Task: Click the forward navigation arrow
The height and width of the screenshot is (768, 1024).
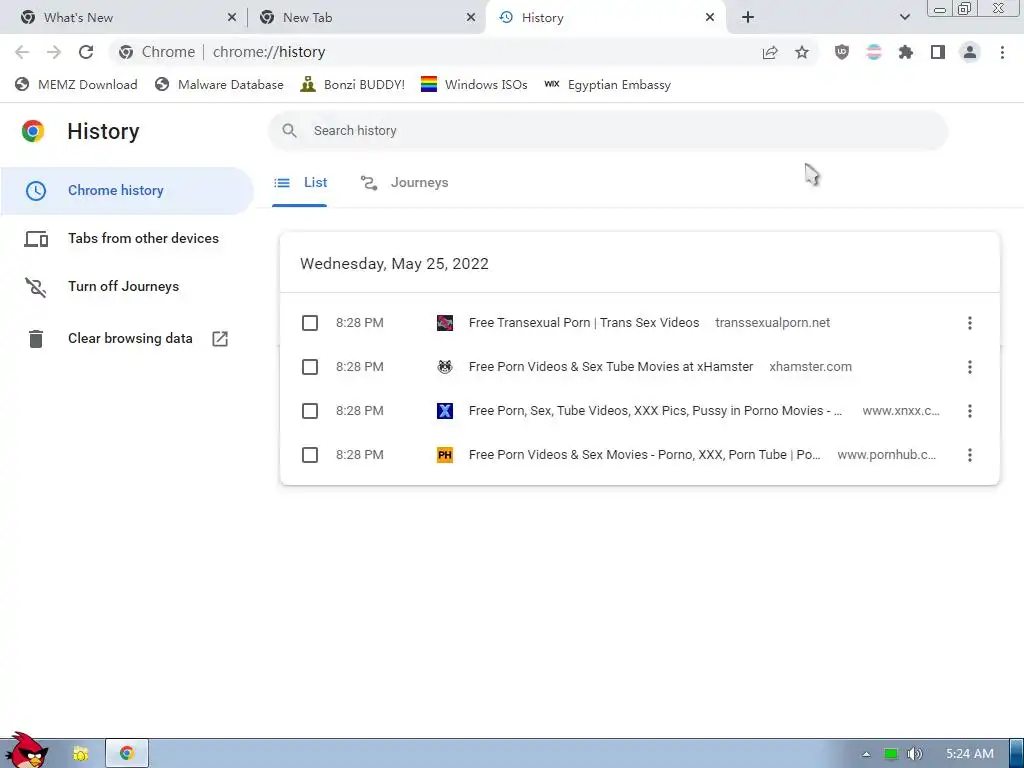Action: click(54, 52)
